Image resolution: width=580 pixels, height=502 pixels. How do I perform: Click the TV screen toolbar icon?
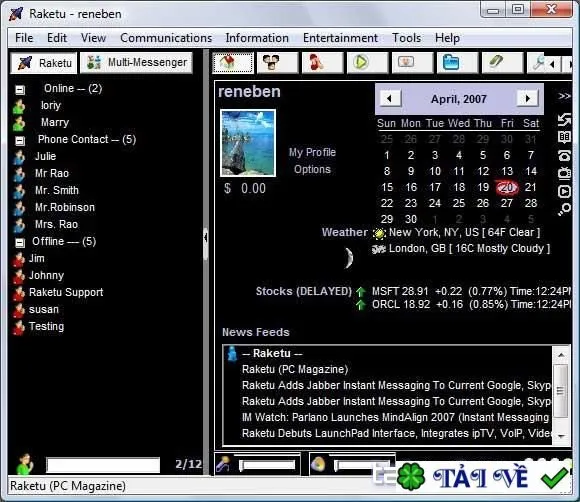click(x=412, y=63)
